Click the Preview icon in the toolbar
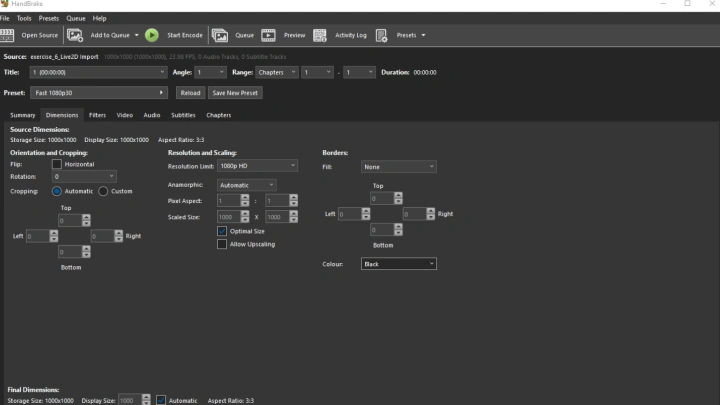 (269, 35)
